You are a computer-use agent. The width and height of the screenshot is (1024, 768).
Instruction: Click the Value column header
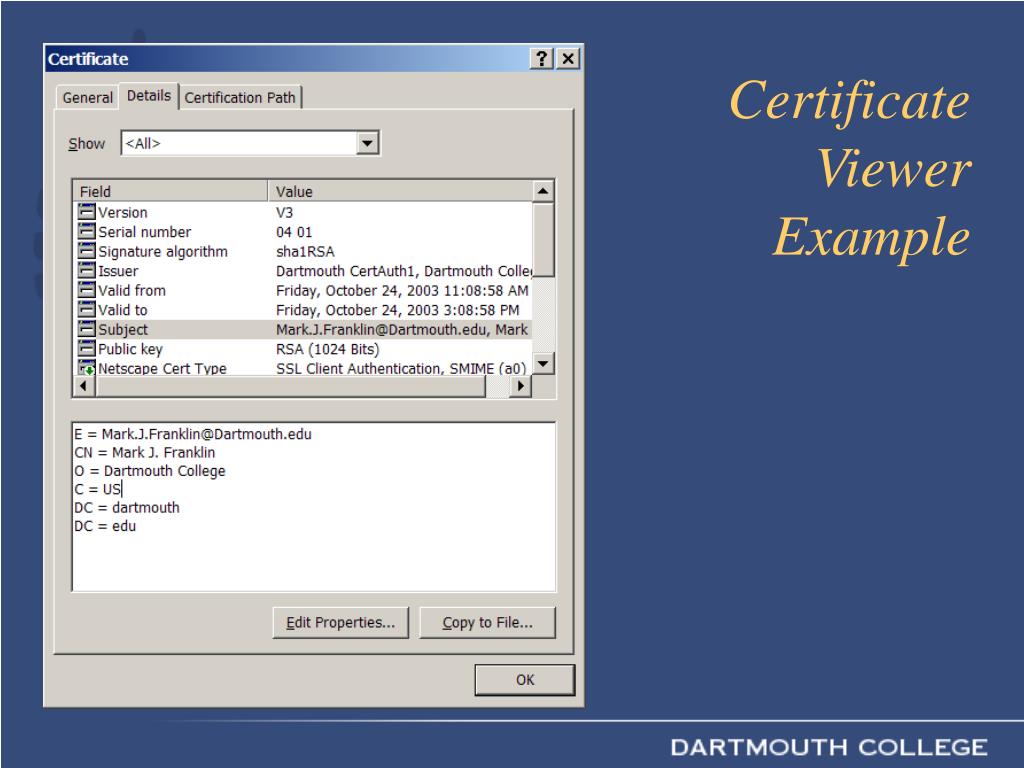[x=400, y=191]
